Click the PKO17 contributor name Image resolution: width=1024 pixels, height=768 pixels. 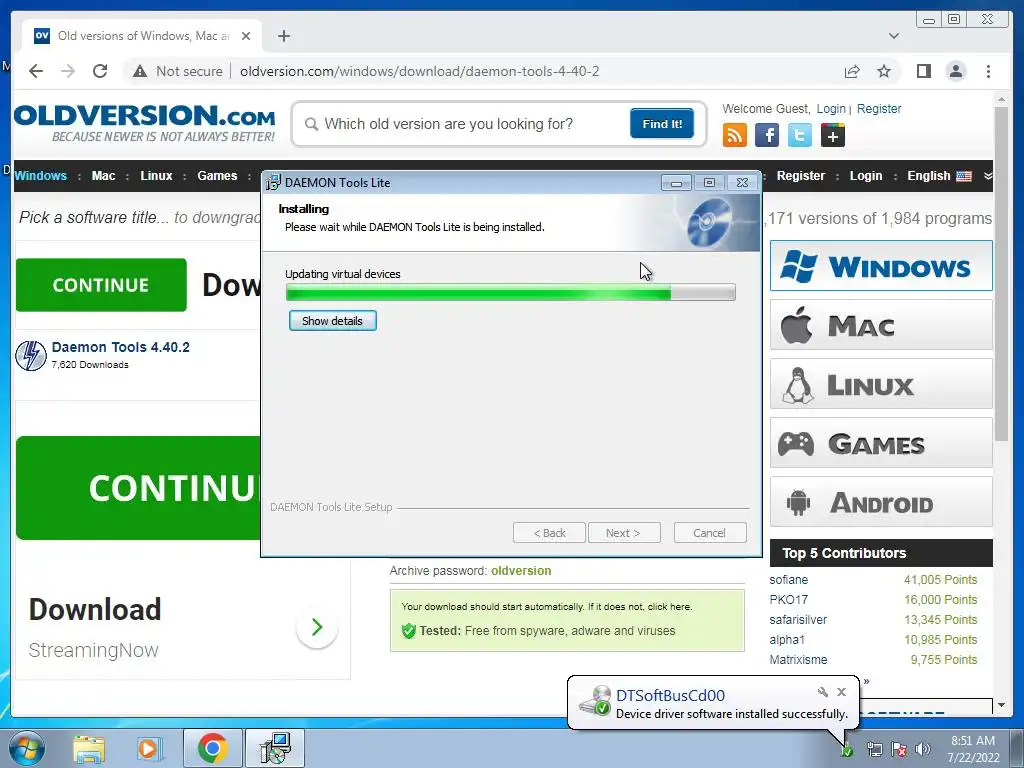[788, 600]
